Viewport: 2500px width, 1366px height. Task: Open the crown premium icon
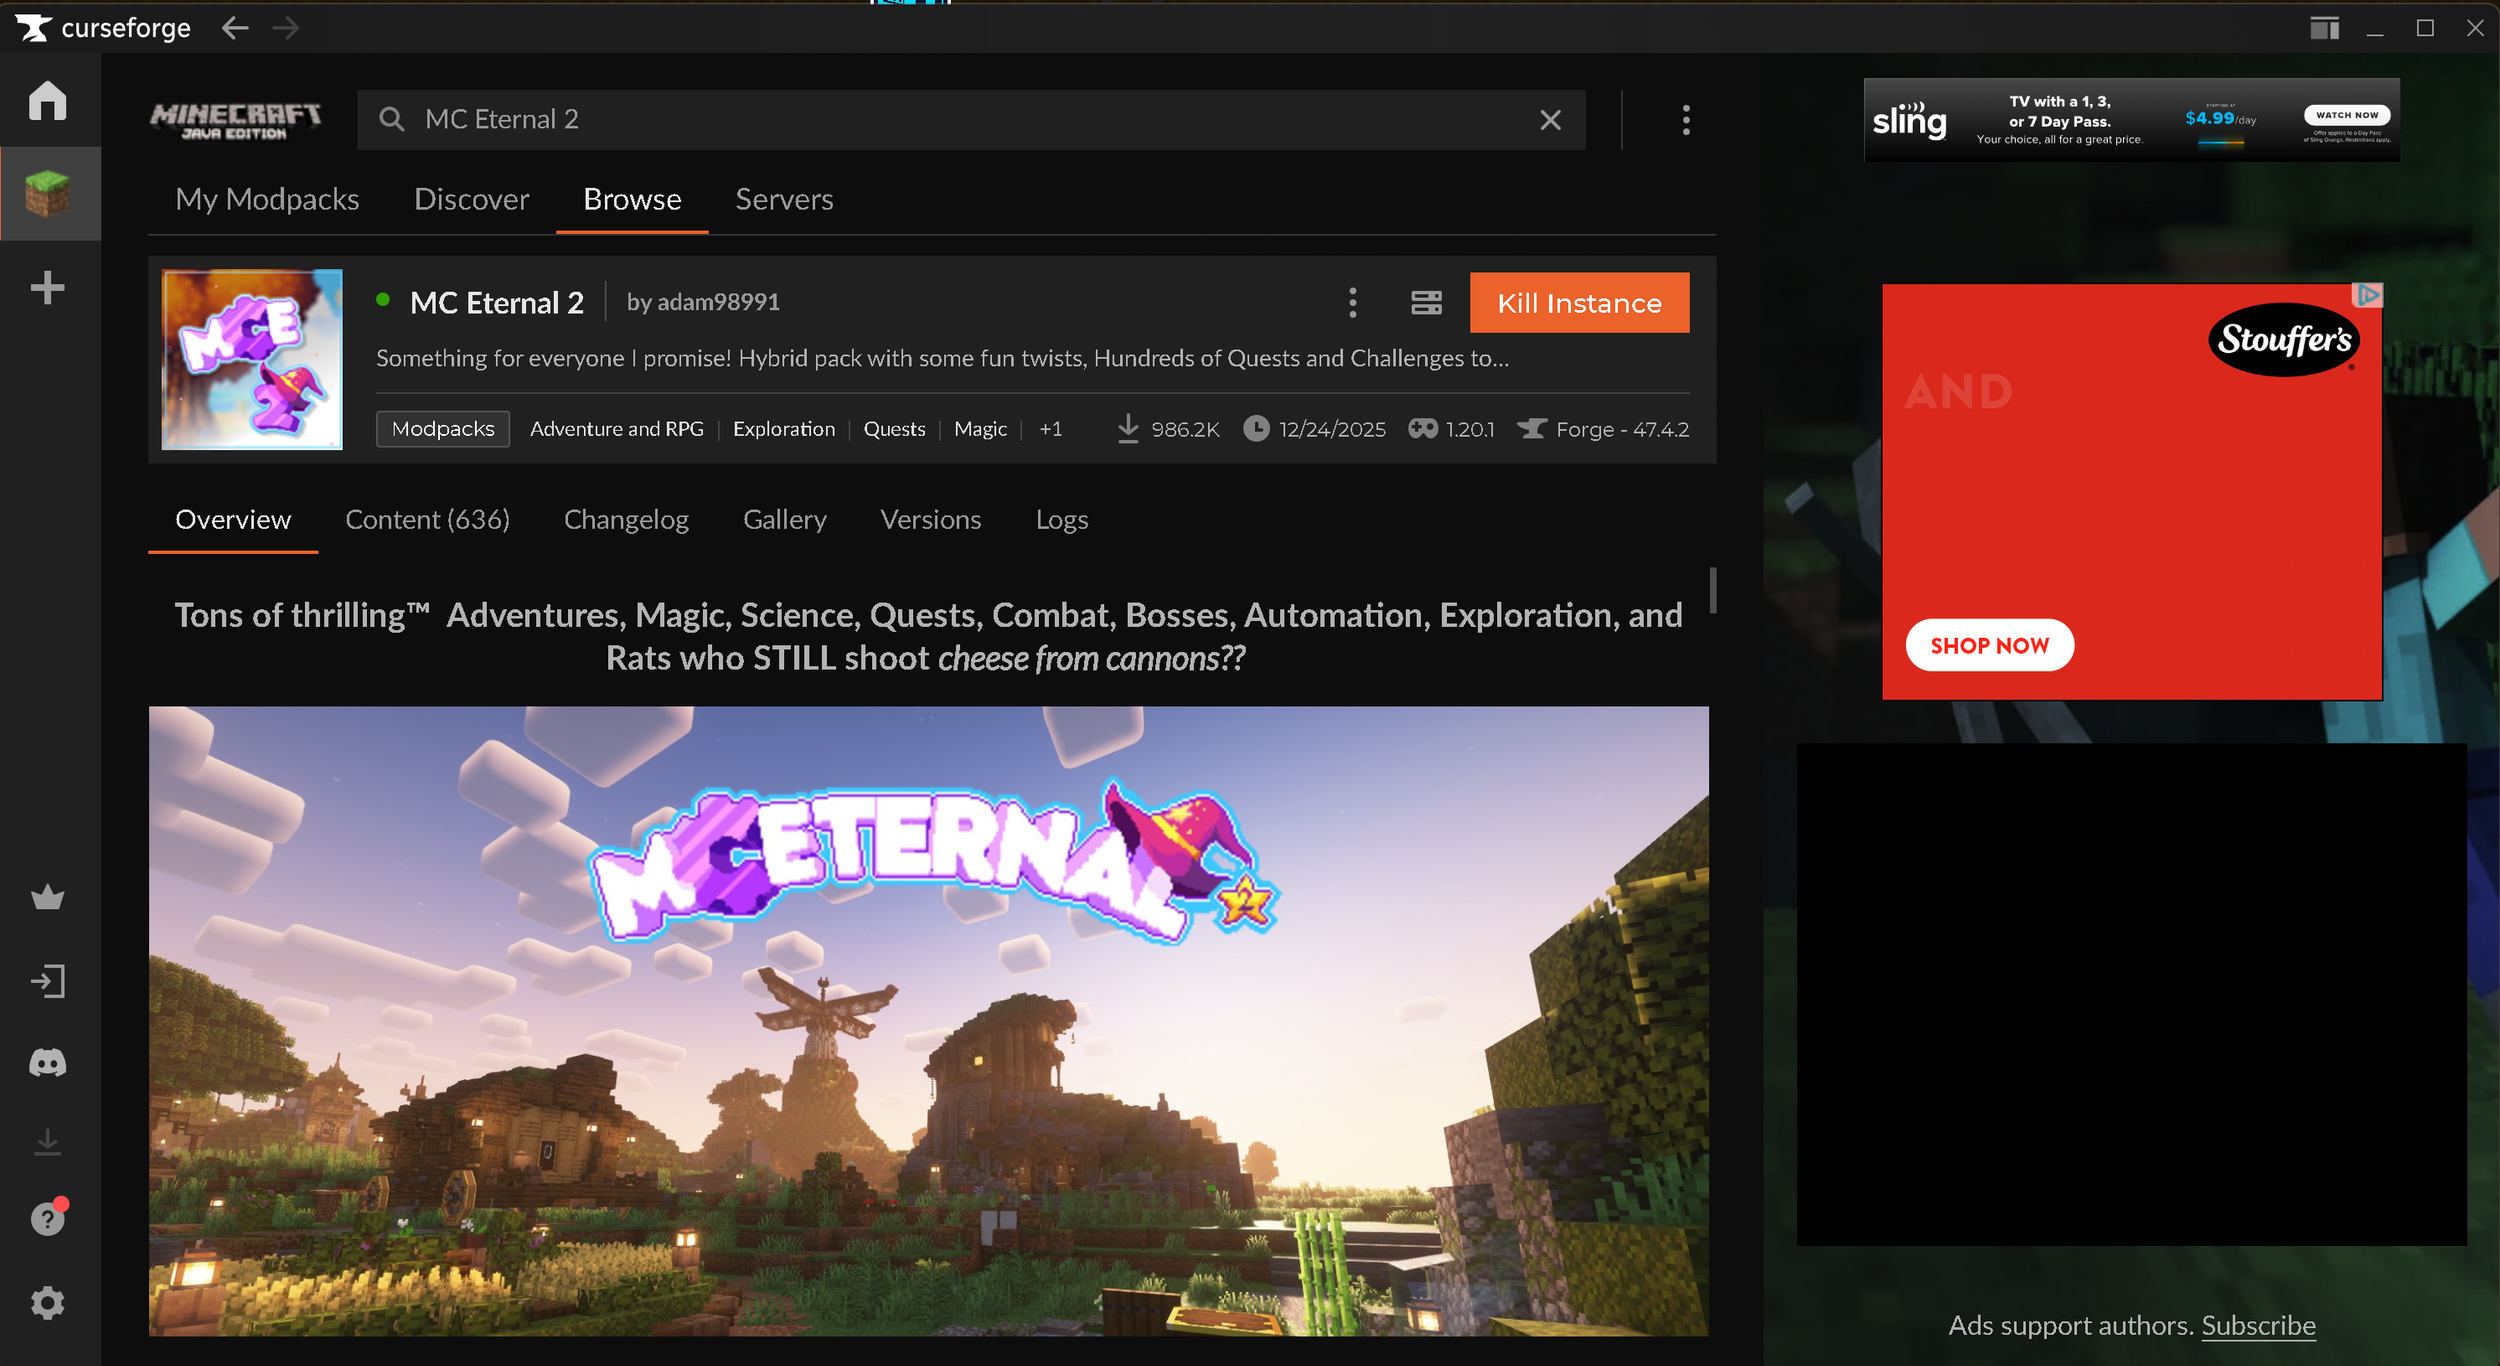click(x=47, y=897)
